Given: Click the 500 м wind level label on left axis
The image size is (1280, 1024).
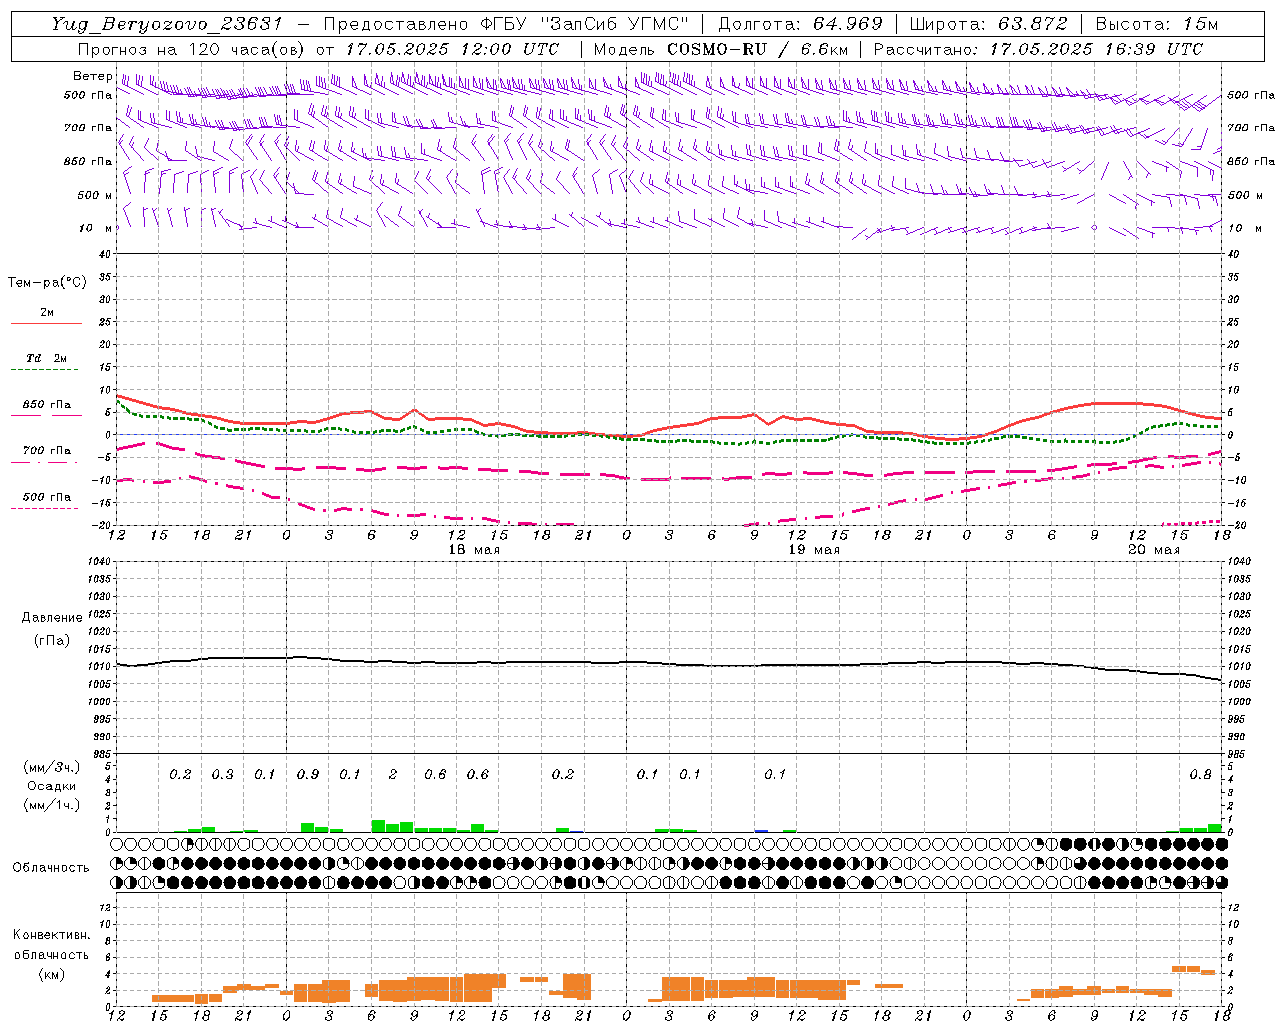Looking at the screenshot, I should click(x=95, y=196).
